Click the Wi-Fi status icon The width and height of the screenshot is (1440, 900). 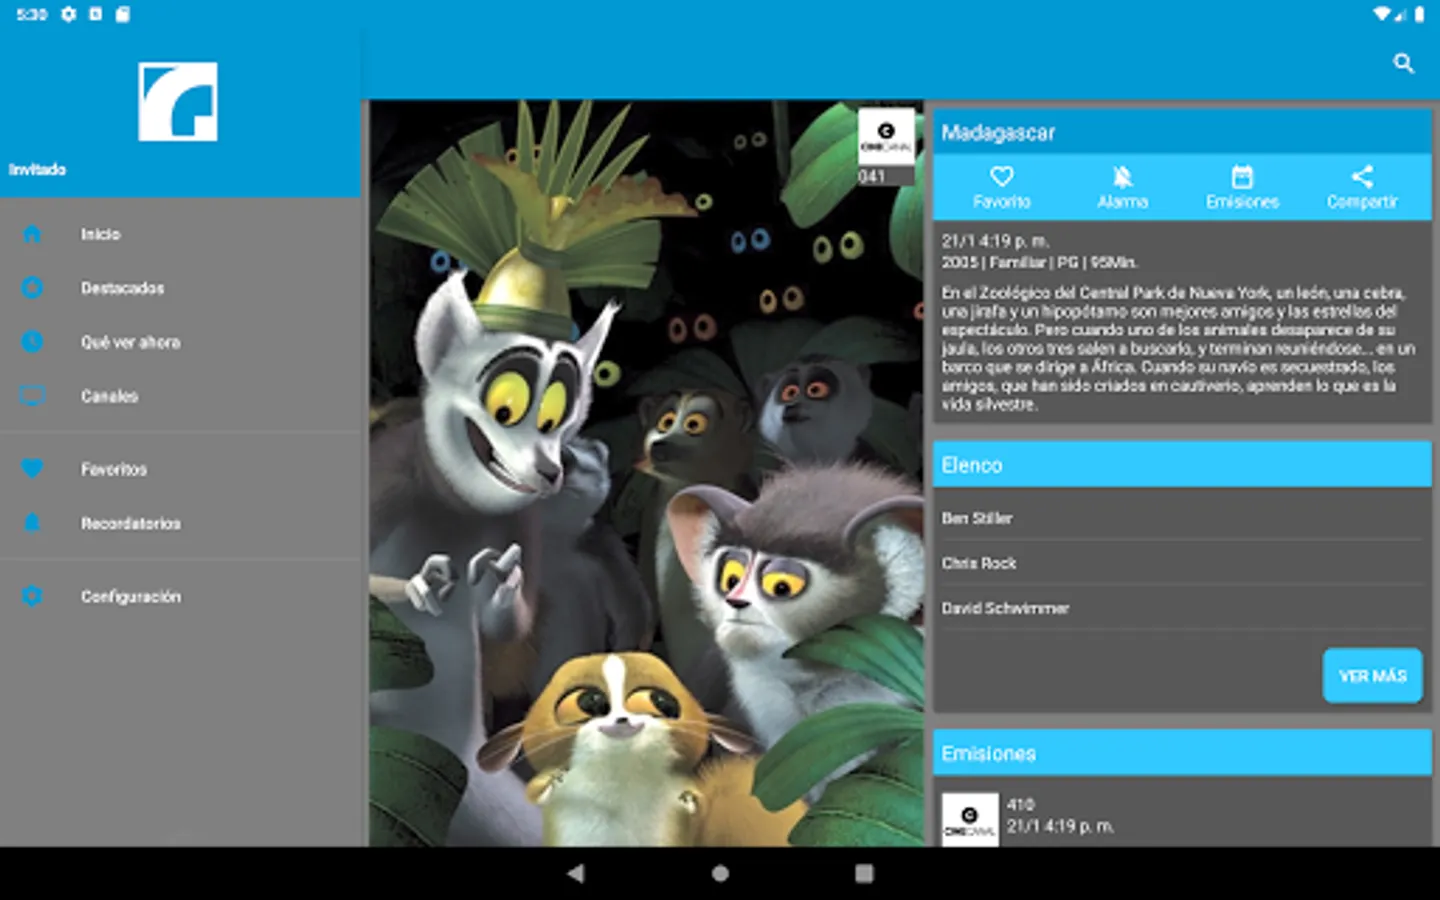1383,14
